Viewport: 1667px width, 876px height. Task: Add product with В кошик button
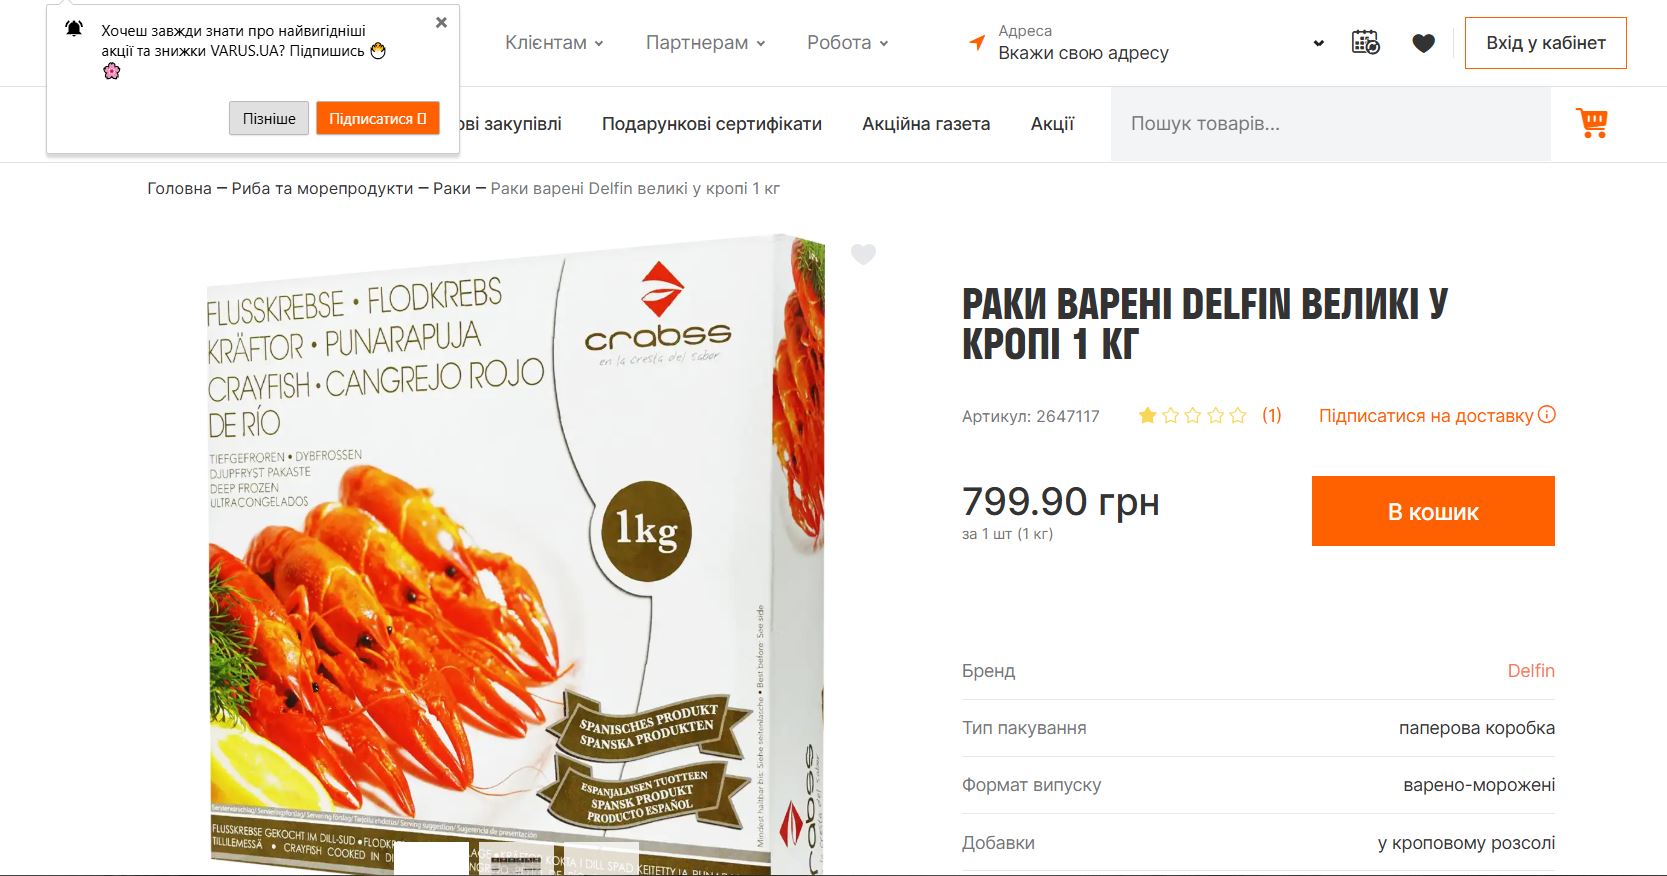(1433, 511)
